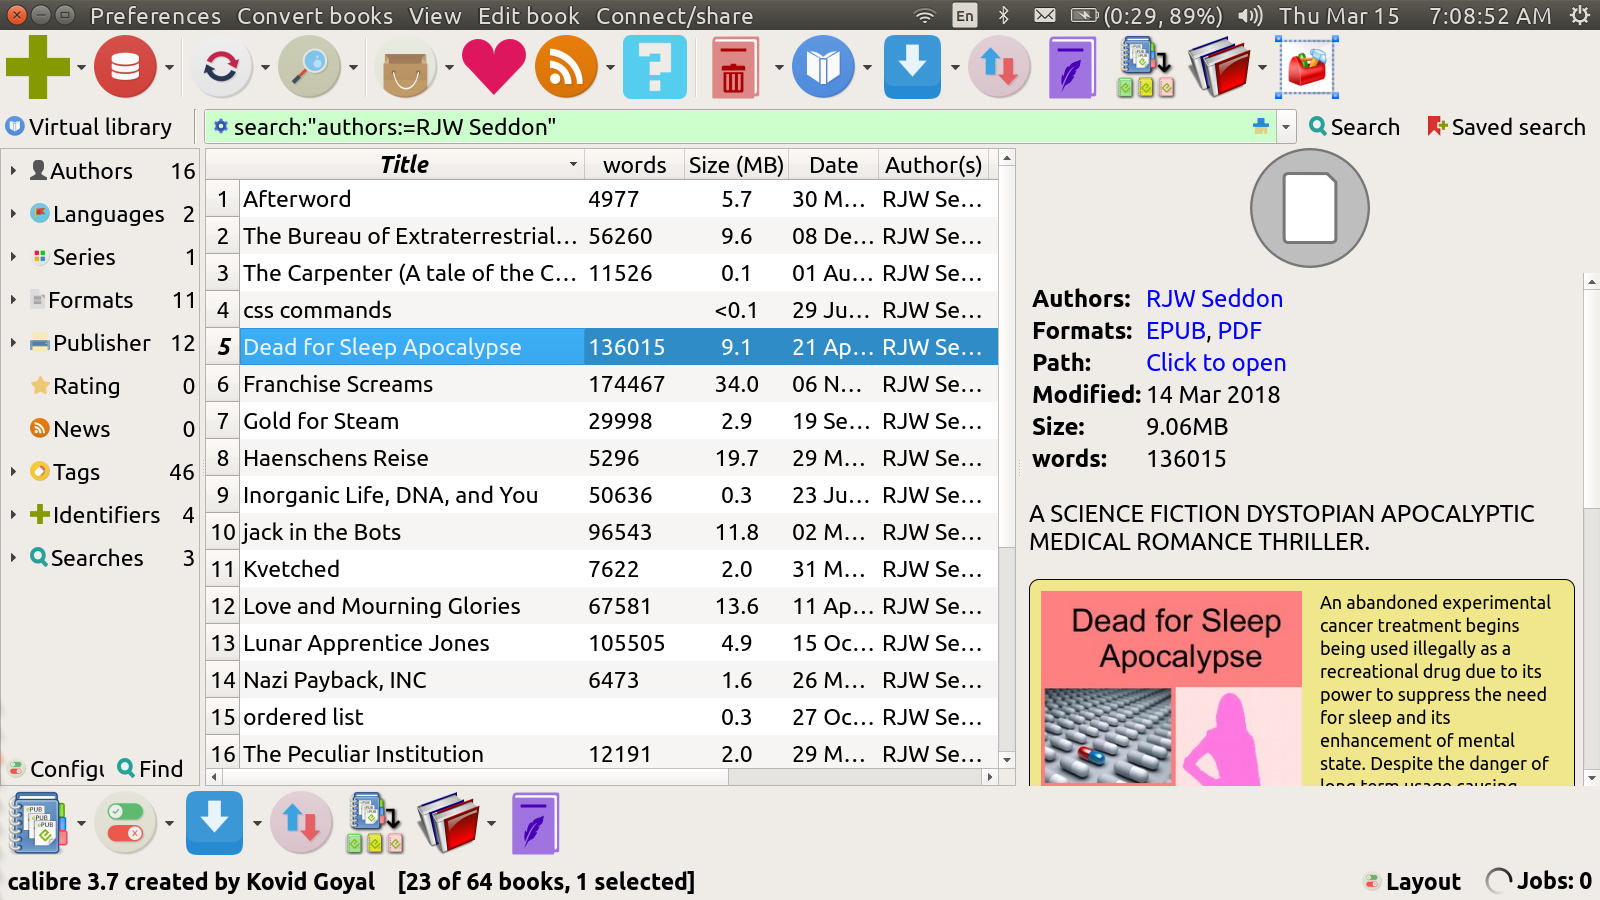The image size is (1600, 900).
Task: Open the system volume indicator
Action: (x=1250, y=16)
